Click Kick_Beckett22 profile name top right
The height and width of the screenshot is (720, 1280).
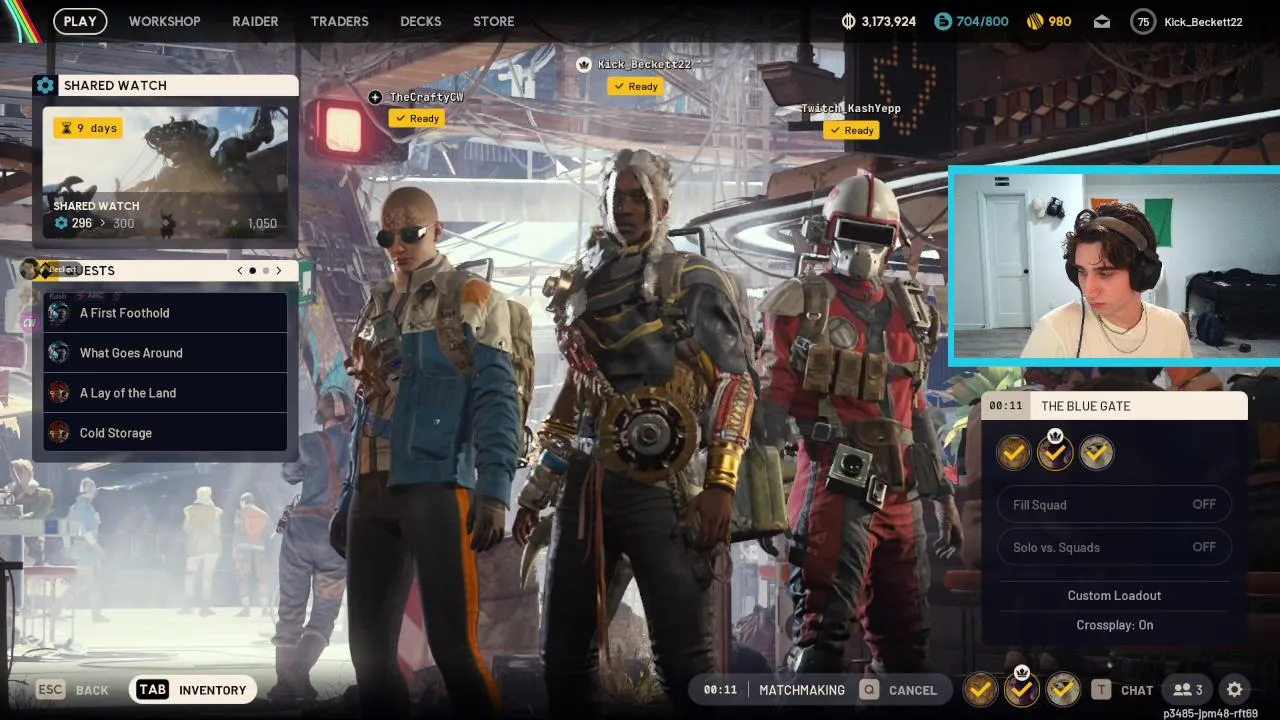[1203, 21]
